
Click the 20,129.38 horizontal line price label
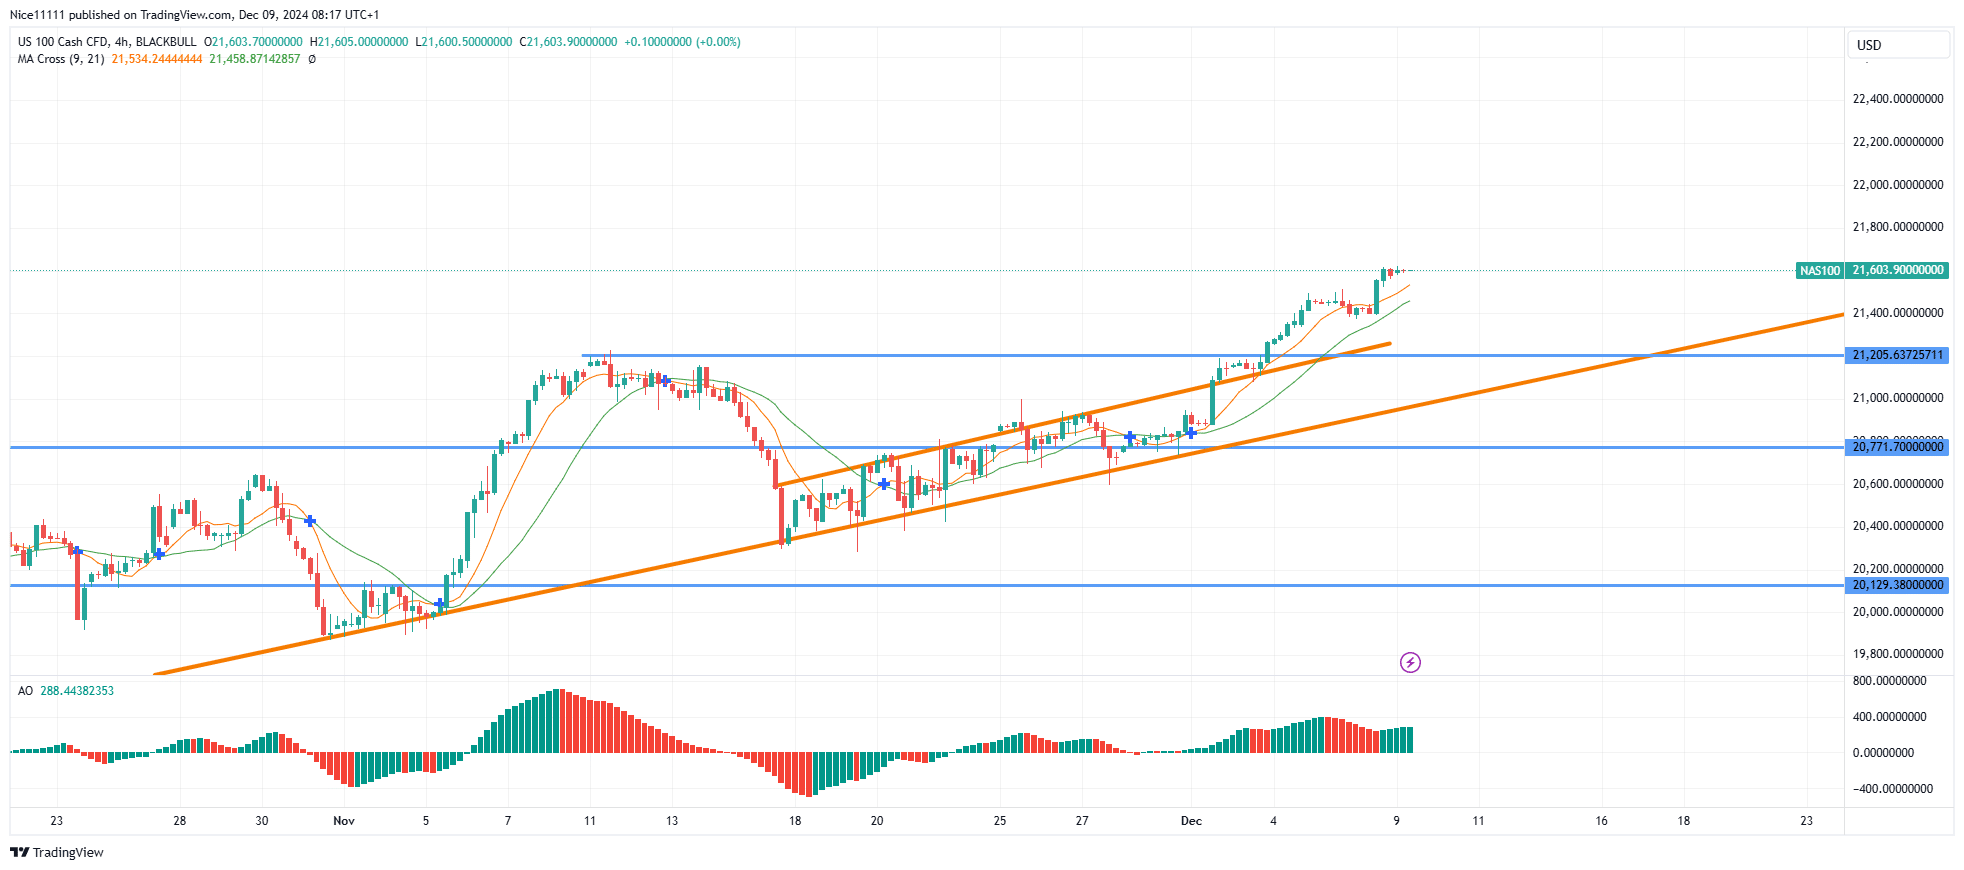(1897, 585)
